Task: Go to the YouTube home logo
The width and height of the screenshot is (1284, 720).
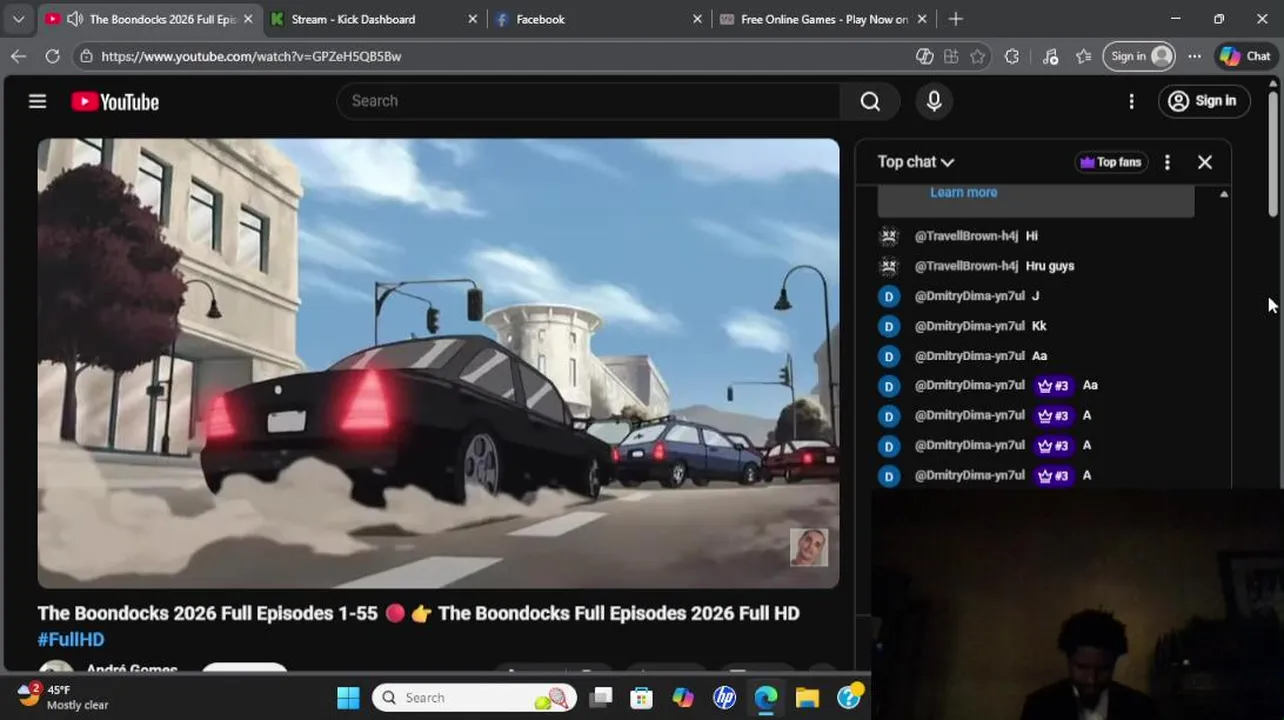Action: point(115,101)
